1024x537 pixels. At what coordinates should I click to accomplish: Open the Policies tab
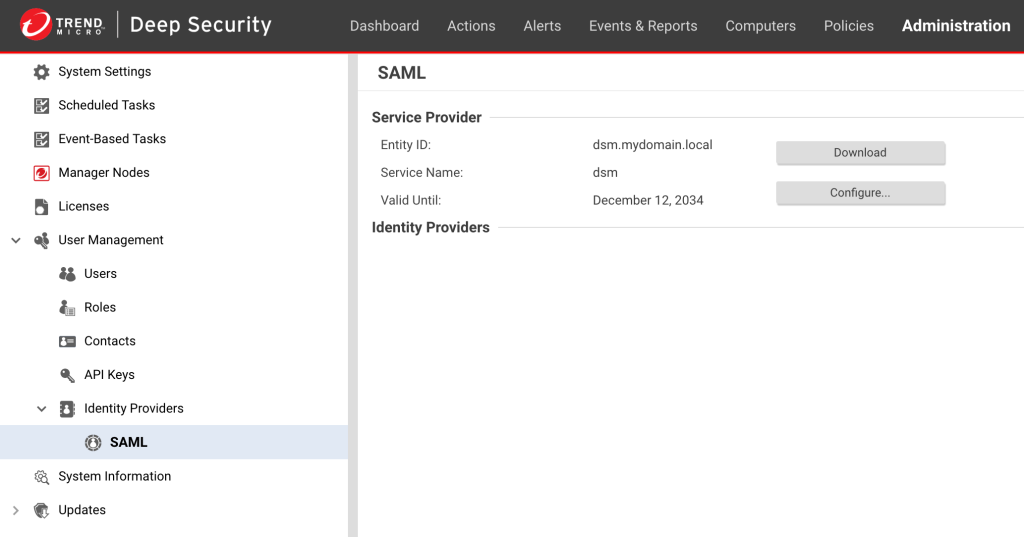coord(848,25)
